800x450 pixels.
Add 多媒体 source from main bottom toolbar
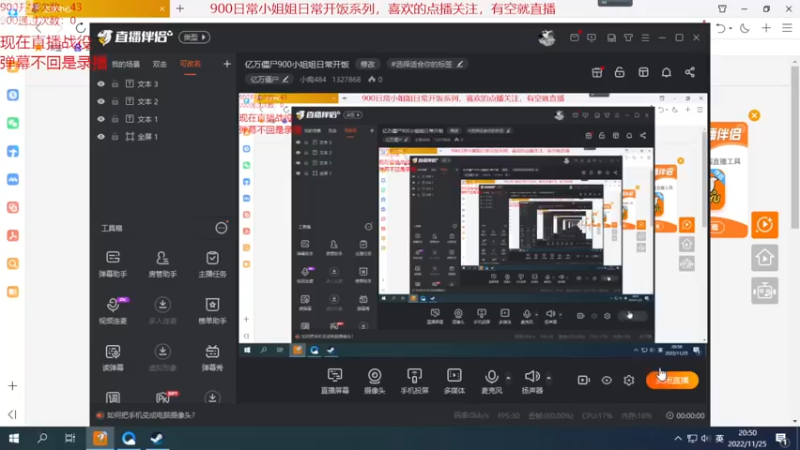tap(454, 381)
